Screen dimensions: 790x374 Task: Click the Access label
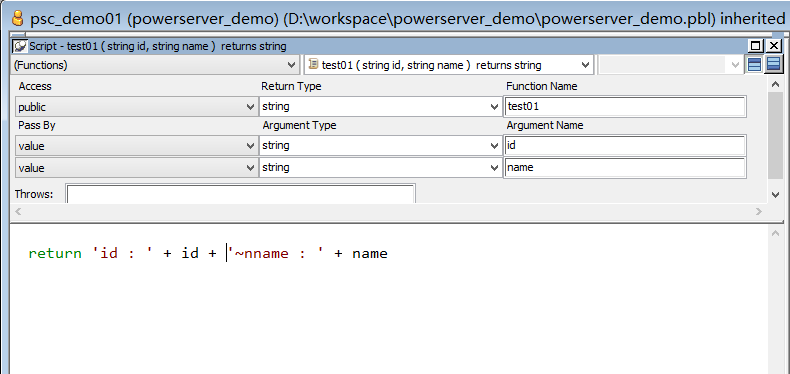coord(35,86)
